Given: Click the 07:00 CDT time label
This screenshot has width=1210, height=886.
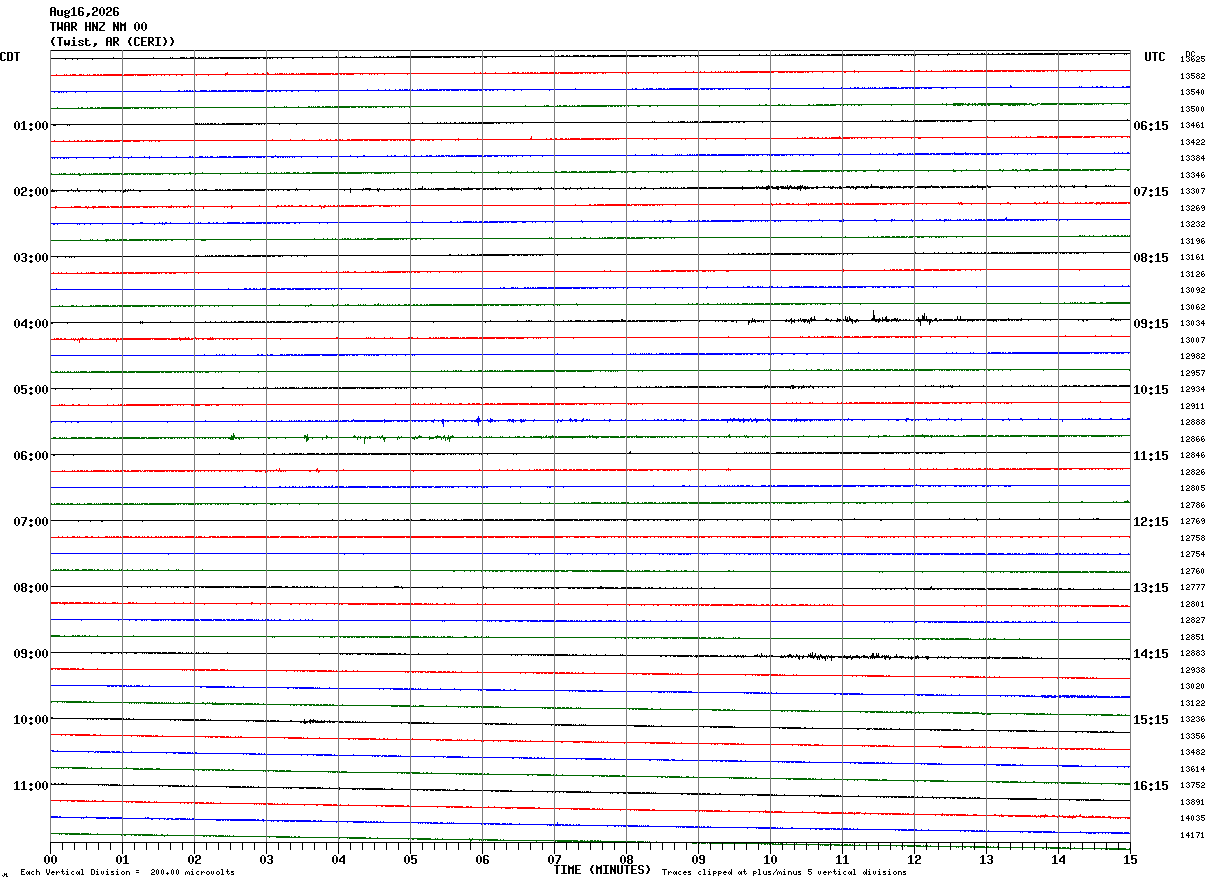Looking at the screenshot, I should coord(31,522).
